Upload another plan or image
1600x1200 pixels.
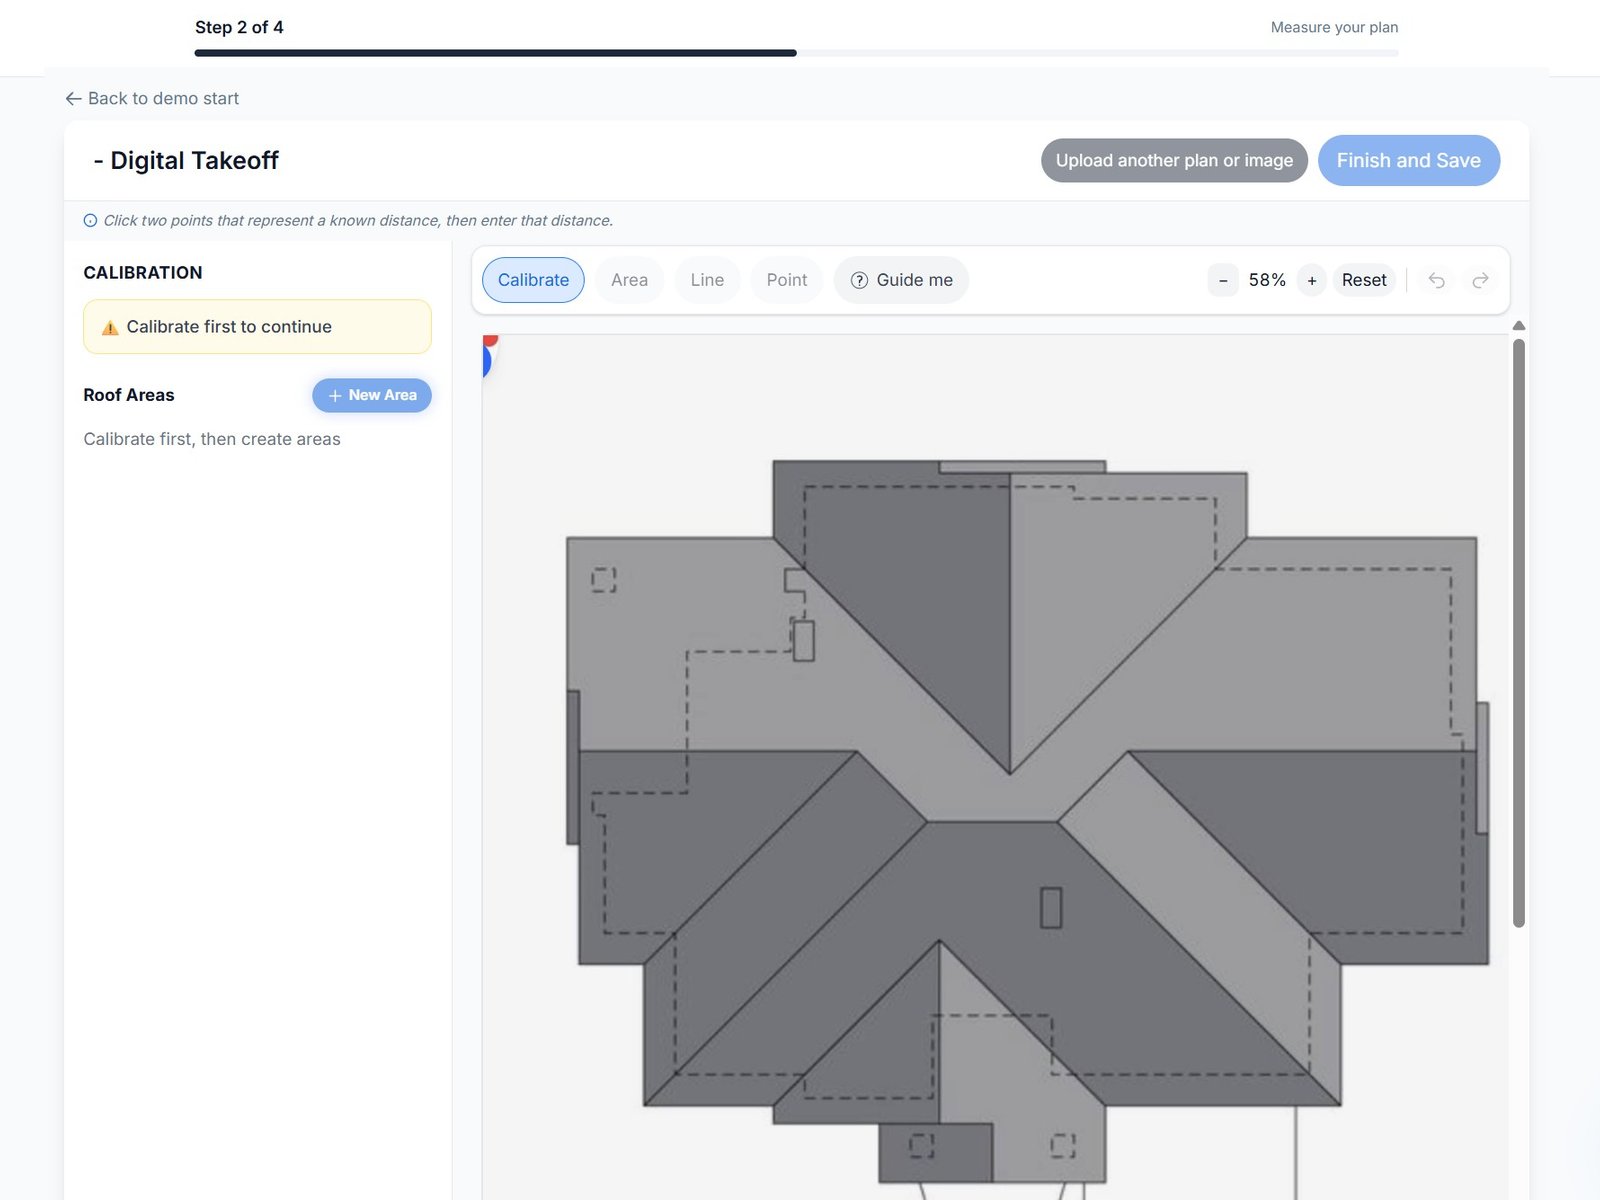[x=1174, y=160]
